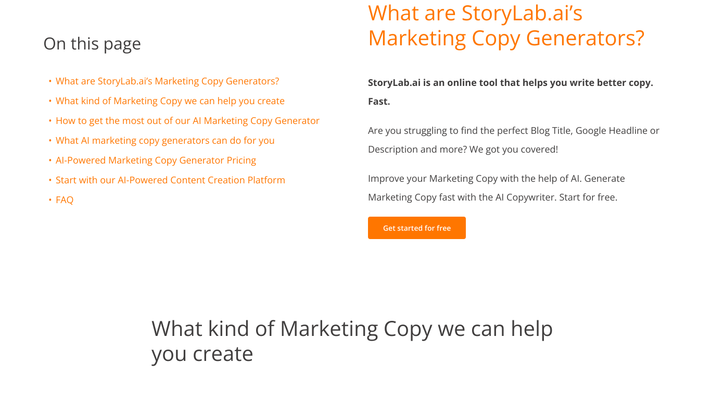Jump to the FAQ section link

coord(64,200)
